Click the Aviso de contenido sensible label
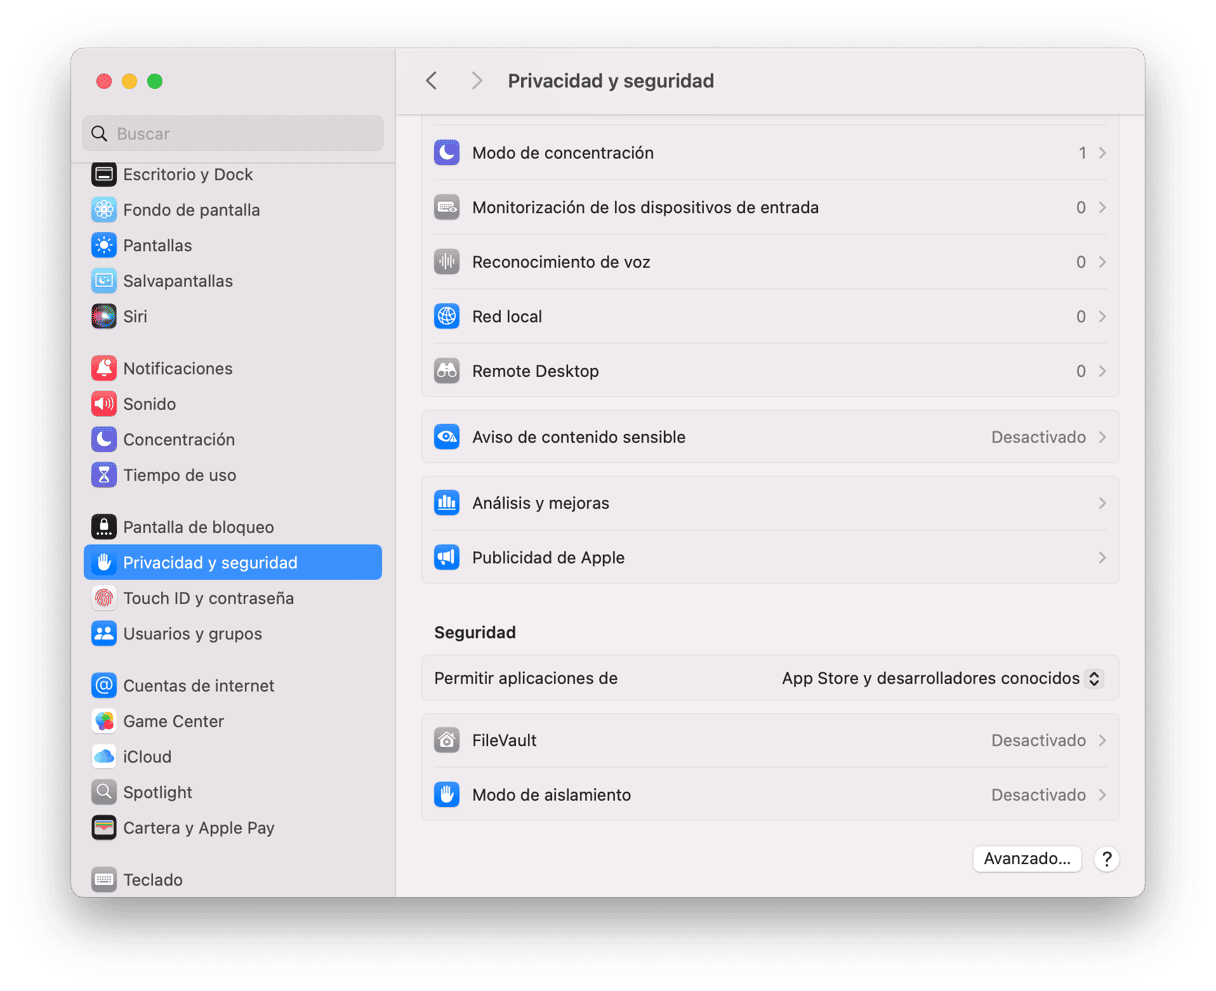This screenshot has height=991, width=1216. tap(579, 437)
